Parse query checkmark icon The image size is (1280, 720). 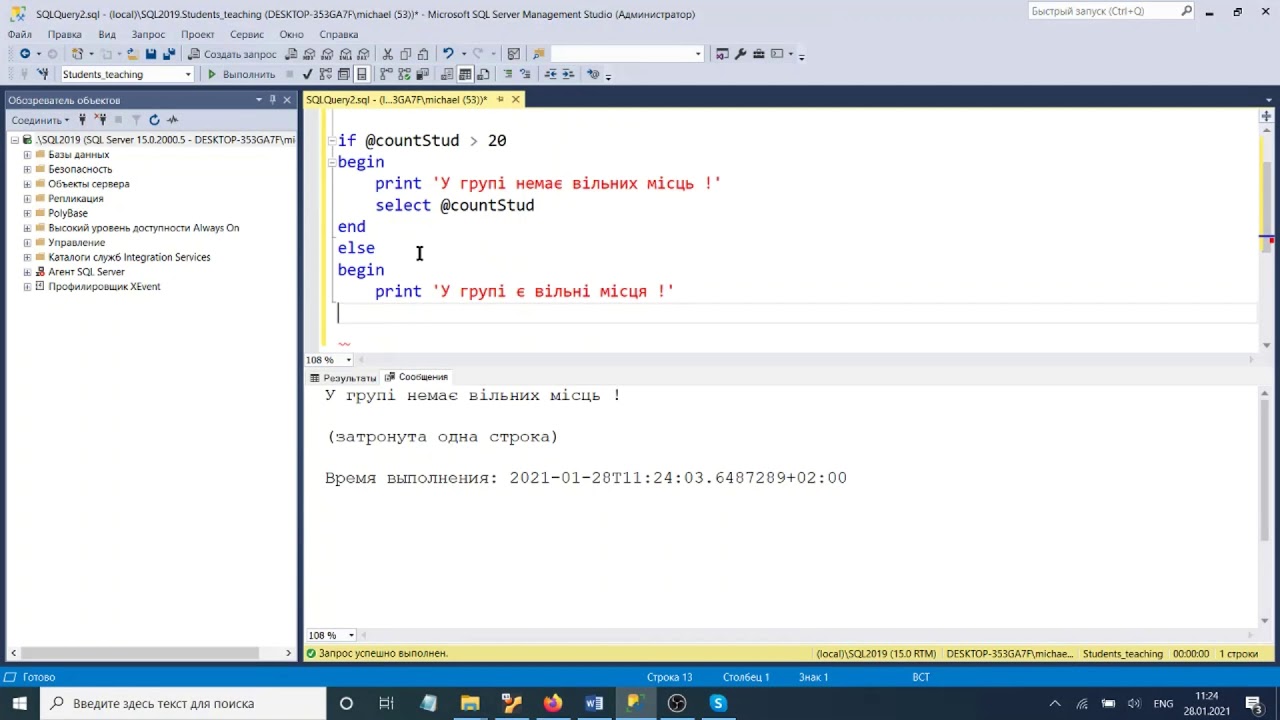307,74
